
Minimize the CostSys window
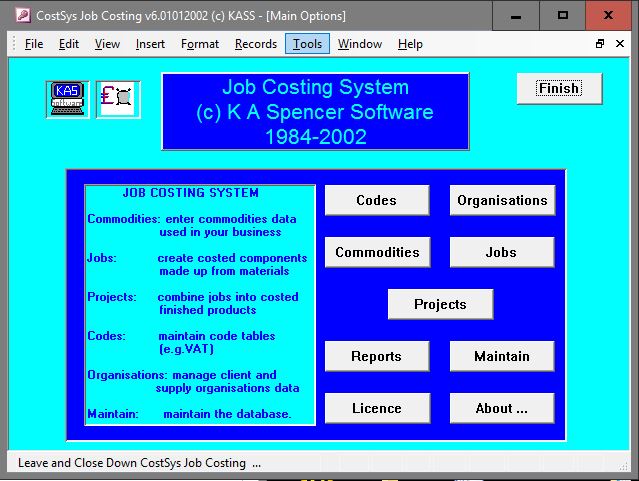[x=516, y=15]
